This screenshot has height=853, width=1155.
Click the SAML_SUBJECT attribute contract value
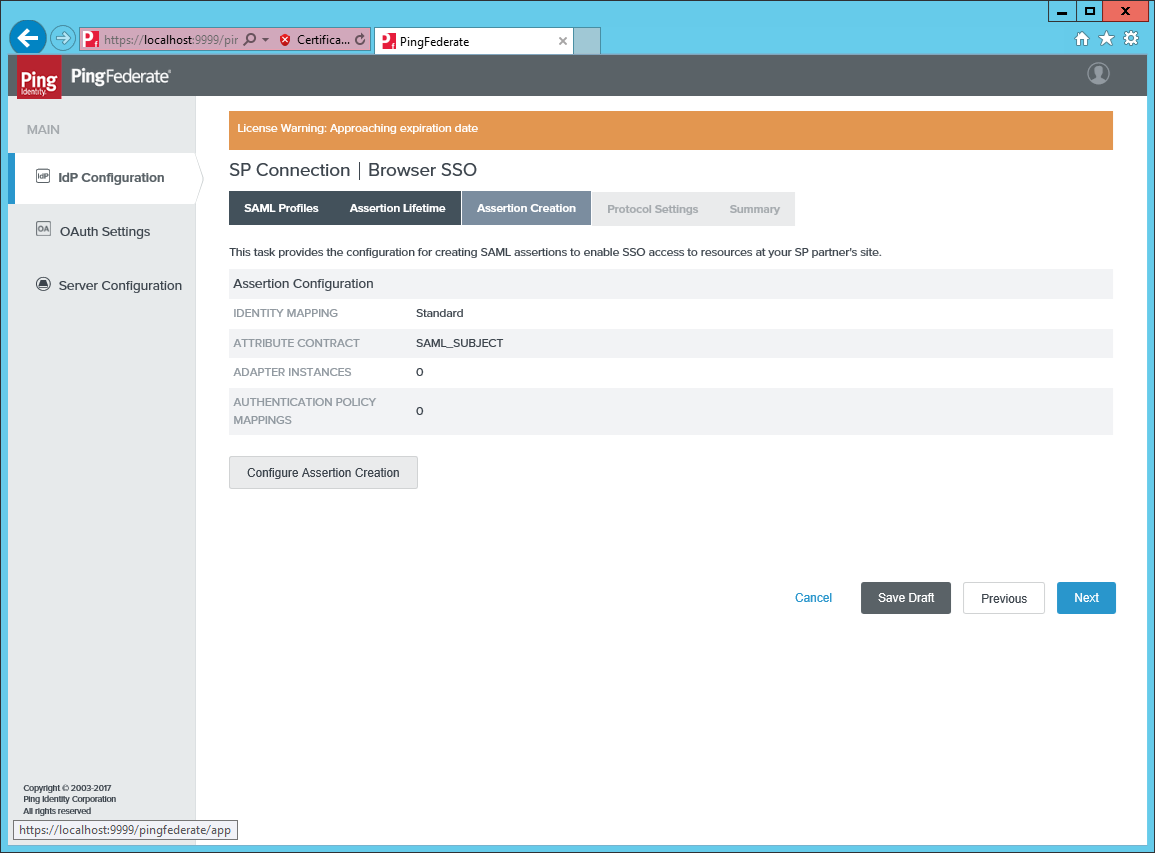(460, 343)
